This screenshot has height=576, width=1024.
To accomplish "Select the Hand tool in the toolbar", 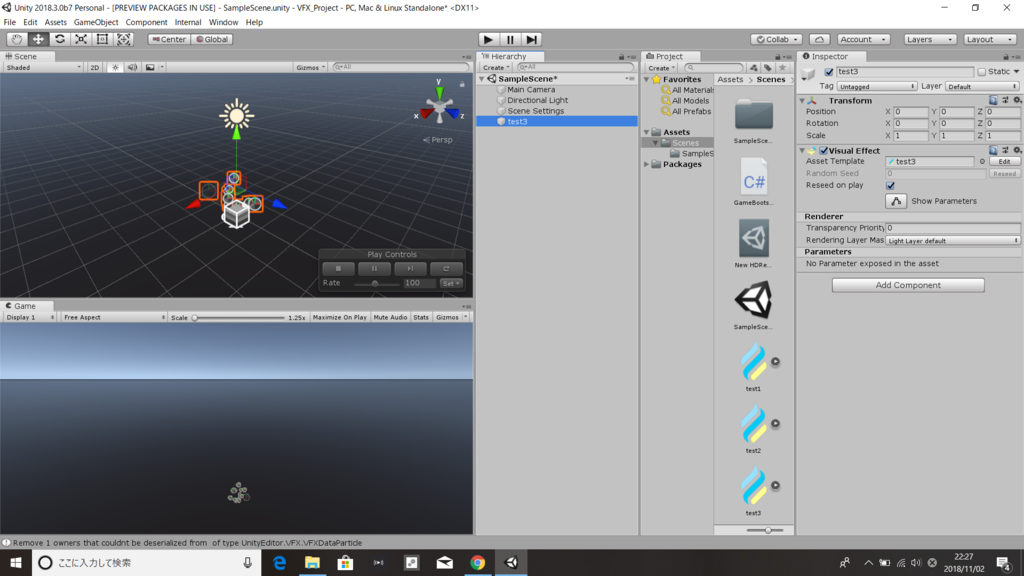I will 16,39.
